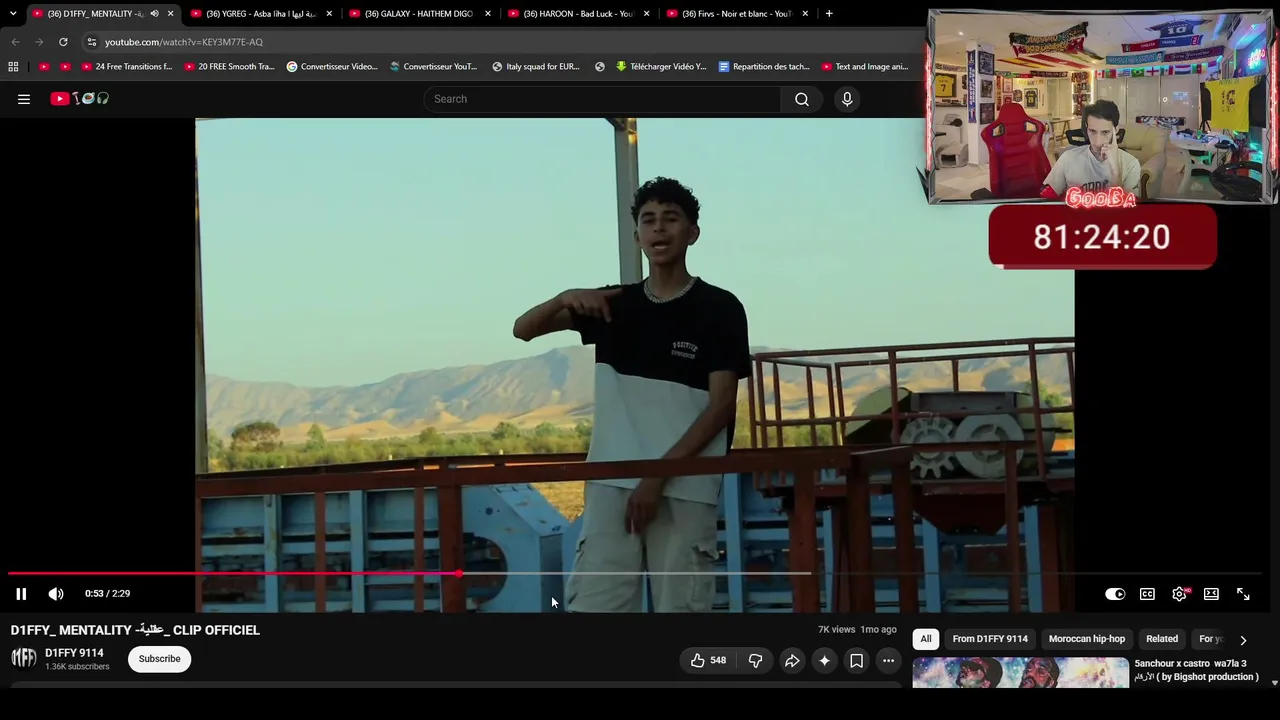Open the Repartition des tach... bookmark
The height and width of the screenshot is (720, 1280).
[x=764, y=67]
